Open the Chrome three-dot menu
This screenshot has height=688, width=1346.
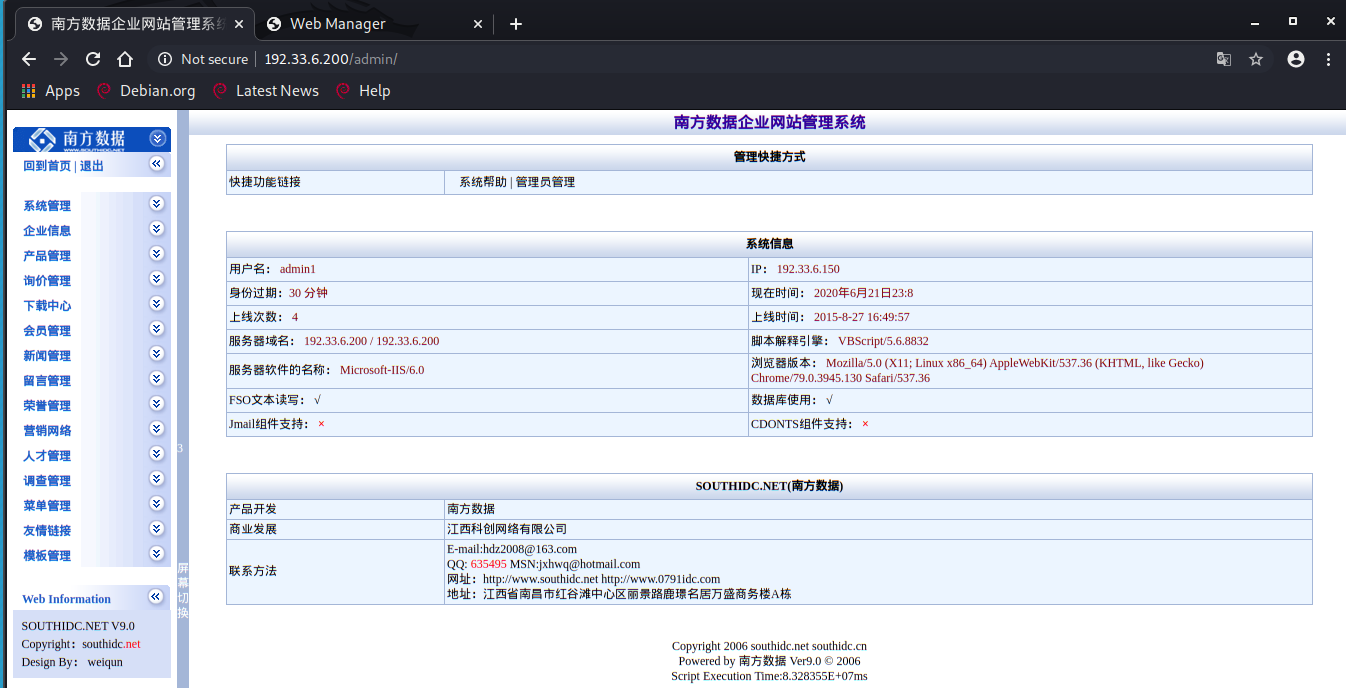(1329, 59)
